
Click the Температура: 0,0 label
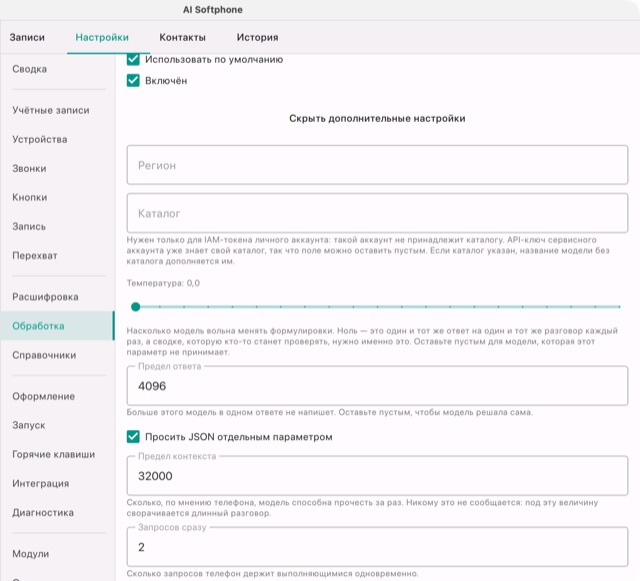pos(163,283)
